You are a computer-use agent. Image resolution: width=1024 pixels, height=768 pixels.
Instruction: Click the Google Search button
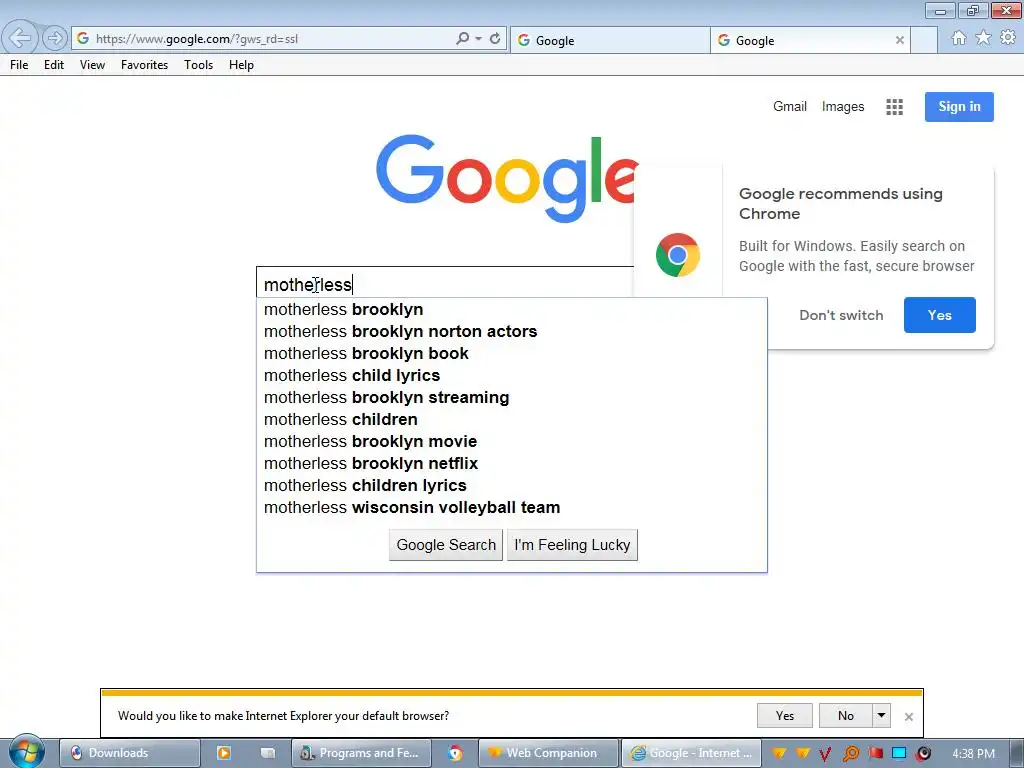pos(446,545)
